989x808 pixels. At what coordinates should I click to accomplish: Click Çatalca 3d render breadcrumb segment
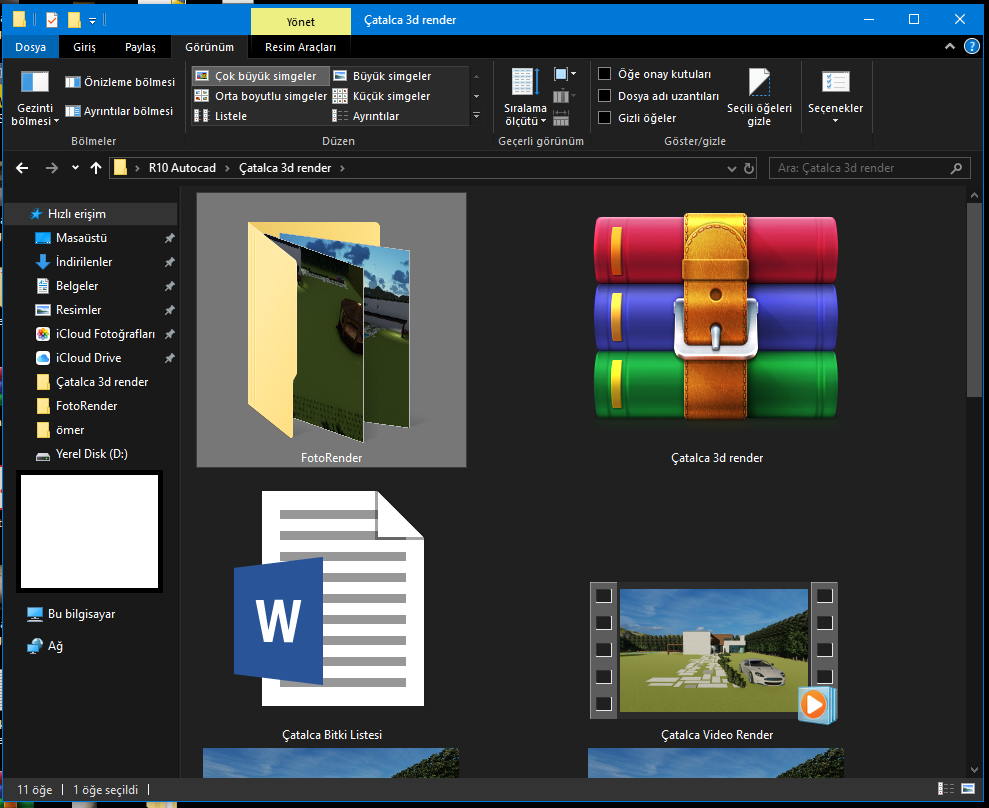(x=285, y=168)
